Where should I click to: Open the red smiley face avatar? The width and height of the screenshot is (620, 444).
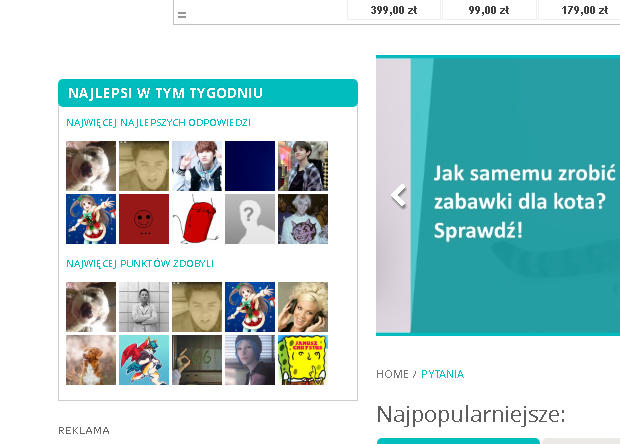144,219
